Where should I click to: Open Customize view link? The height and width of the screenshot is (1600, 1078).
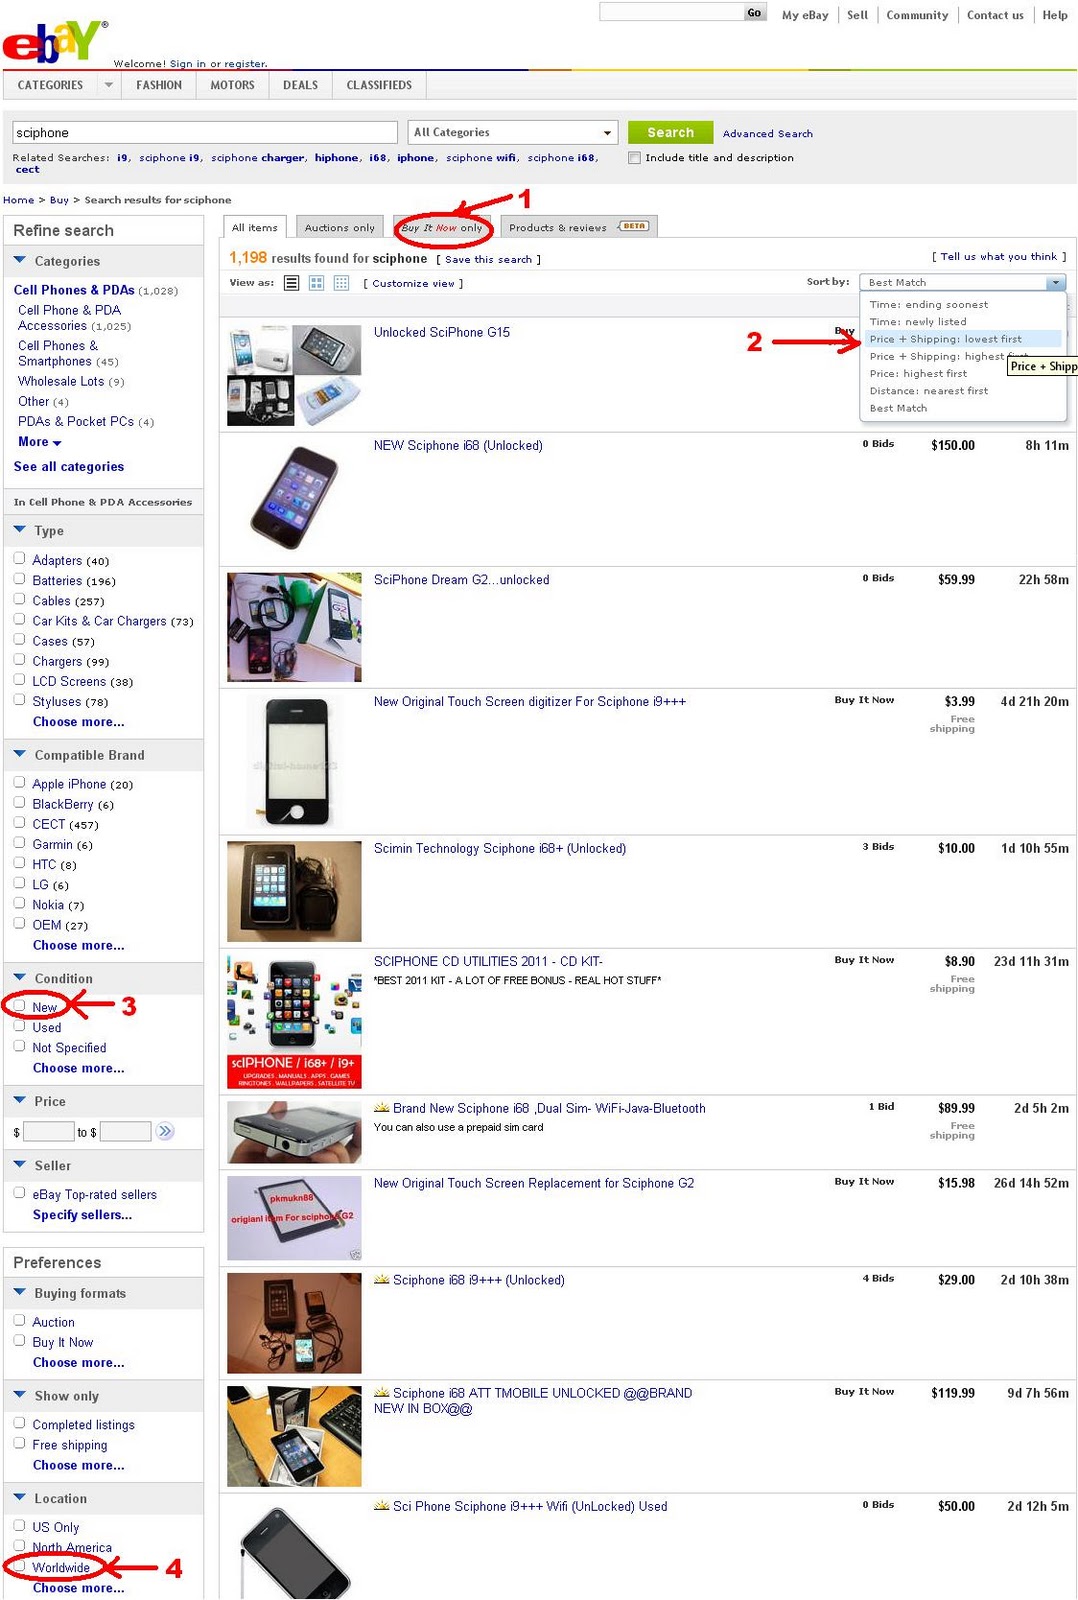point(413,284)
